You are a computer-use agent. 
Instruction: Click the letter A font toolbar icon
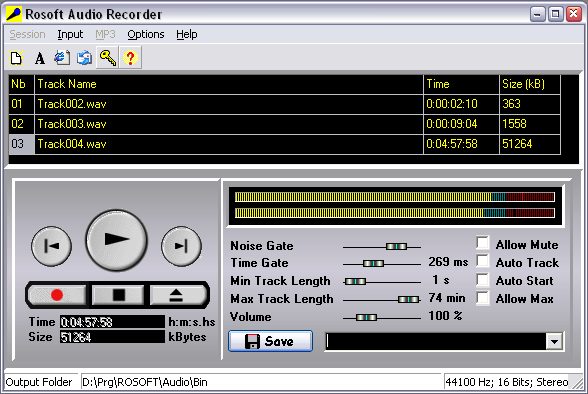[x=40, y=58]
